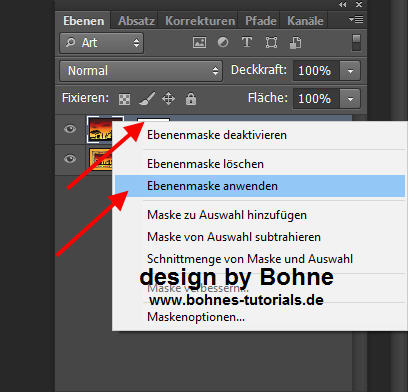Click the adjustment layer filter icon

[223, 42]
